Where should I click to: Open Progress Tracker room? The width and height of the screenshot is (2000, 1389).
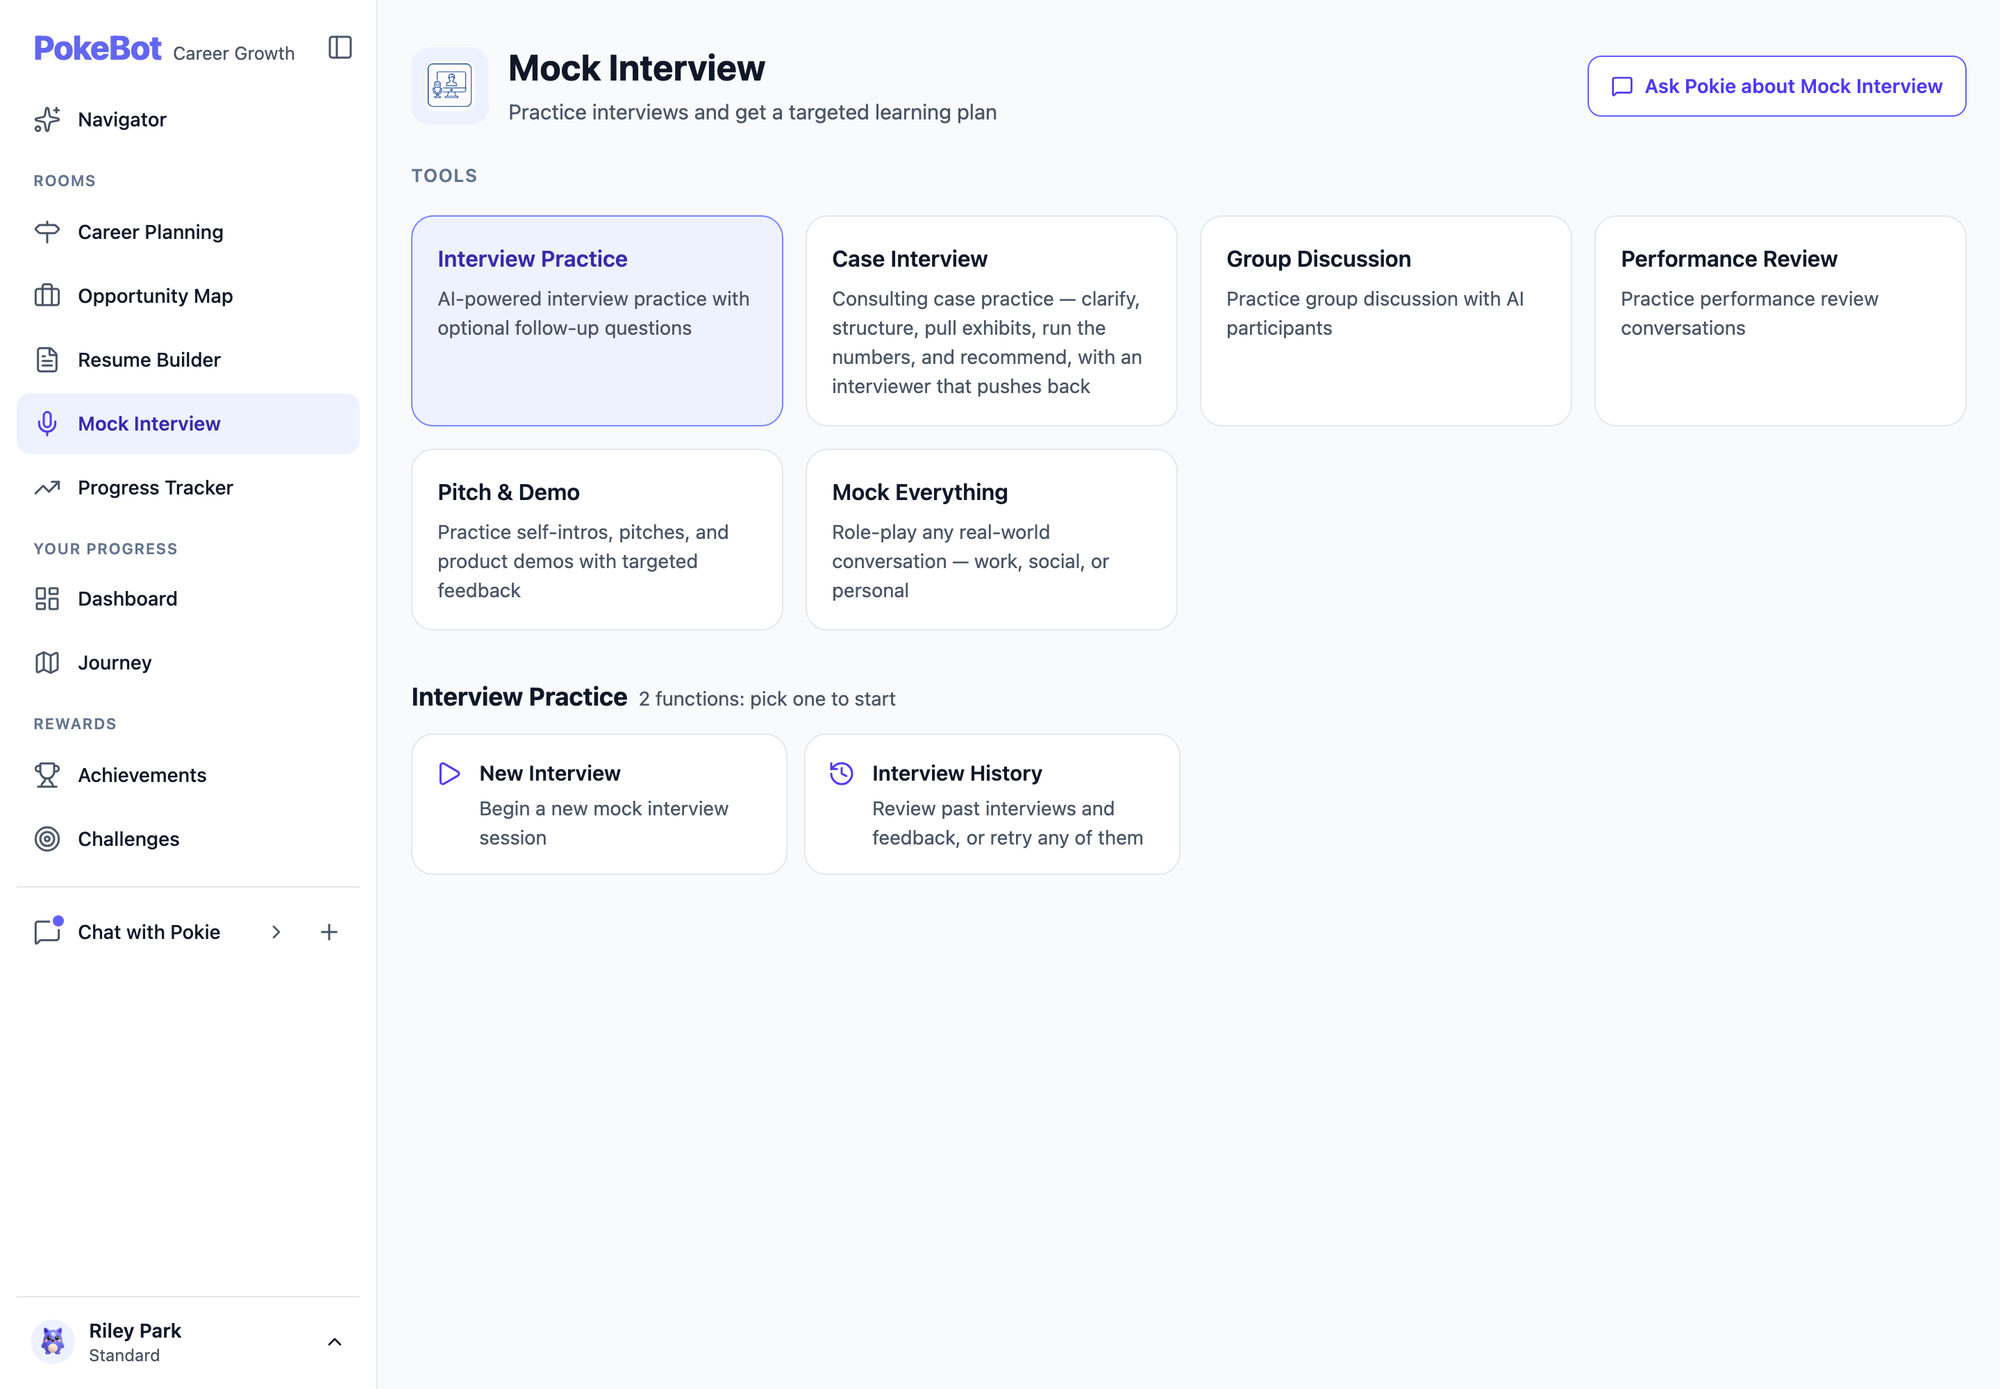[188, 488]
